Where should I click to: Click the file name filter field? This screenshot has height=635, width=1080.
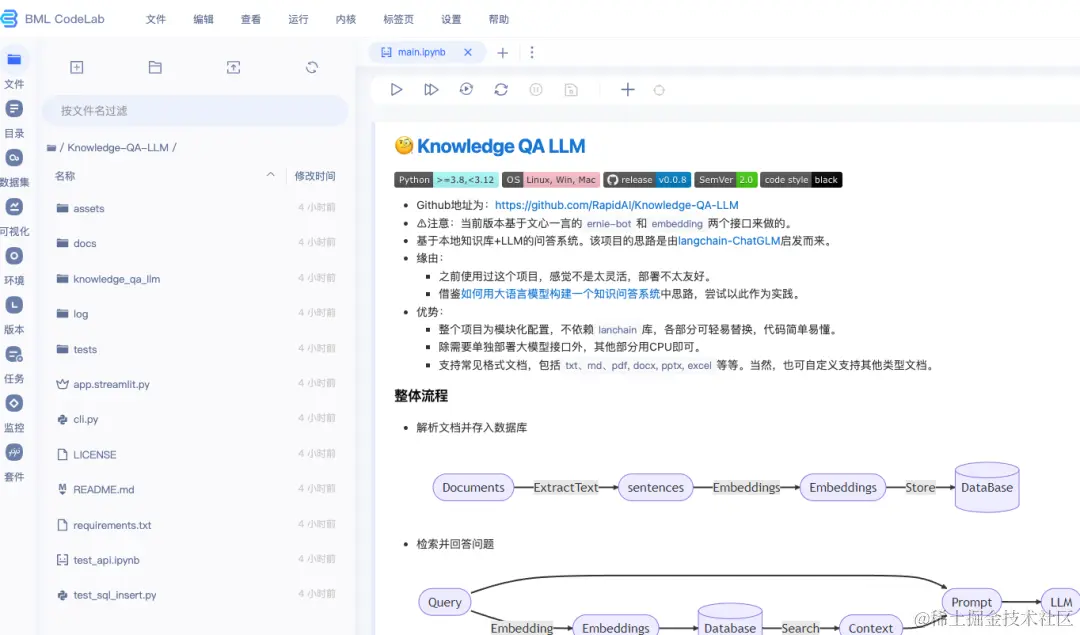coord(195,111)
